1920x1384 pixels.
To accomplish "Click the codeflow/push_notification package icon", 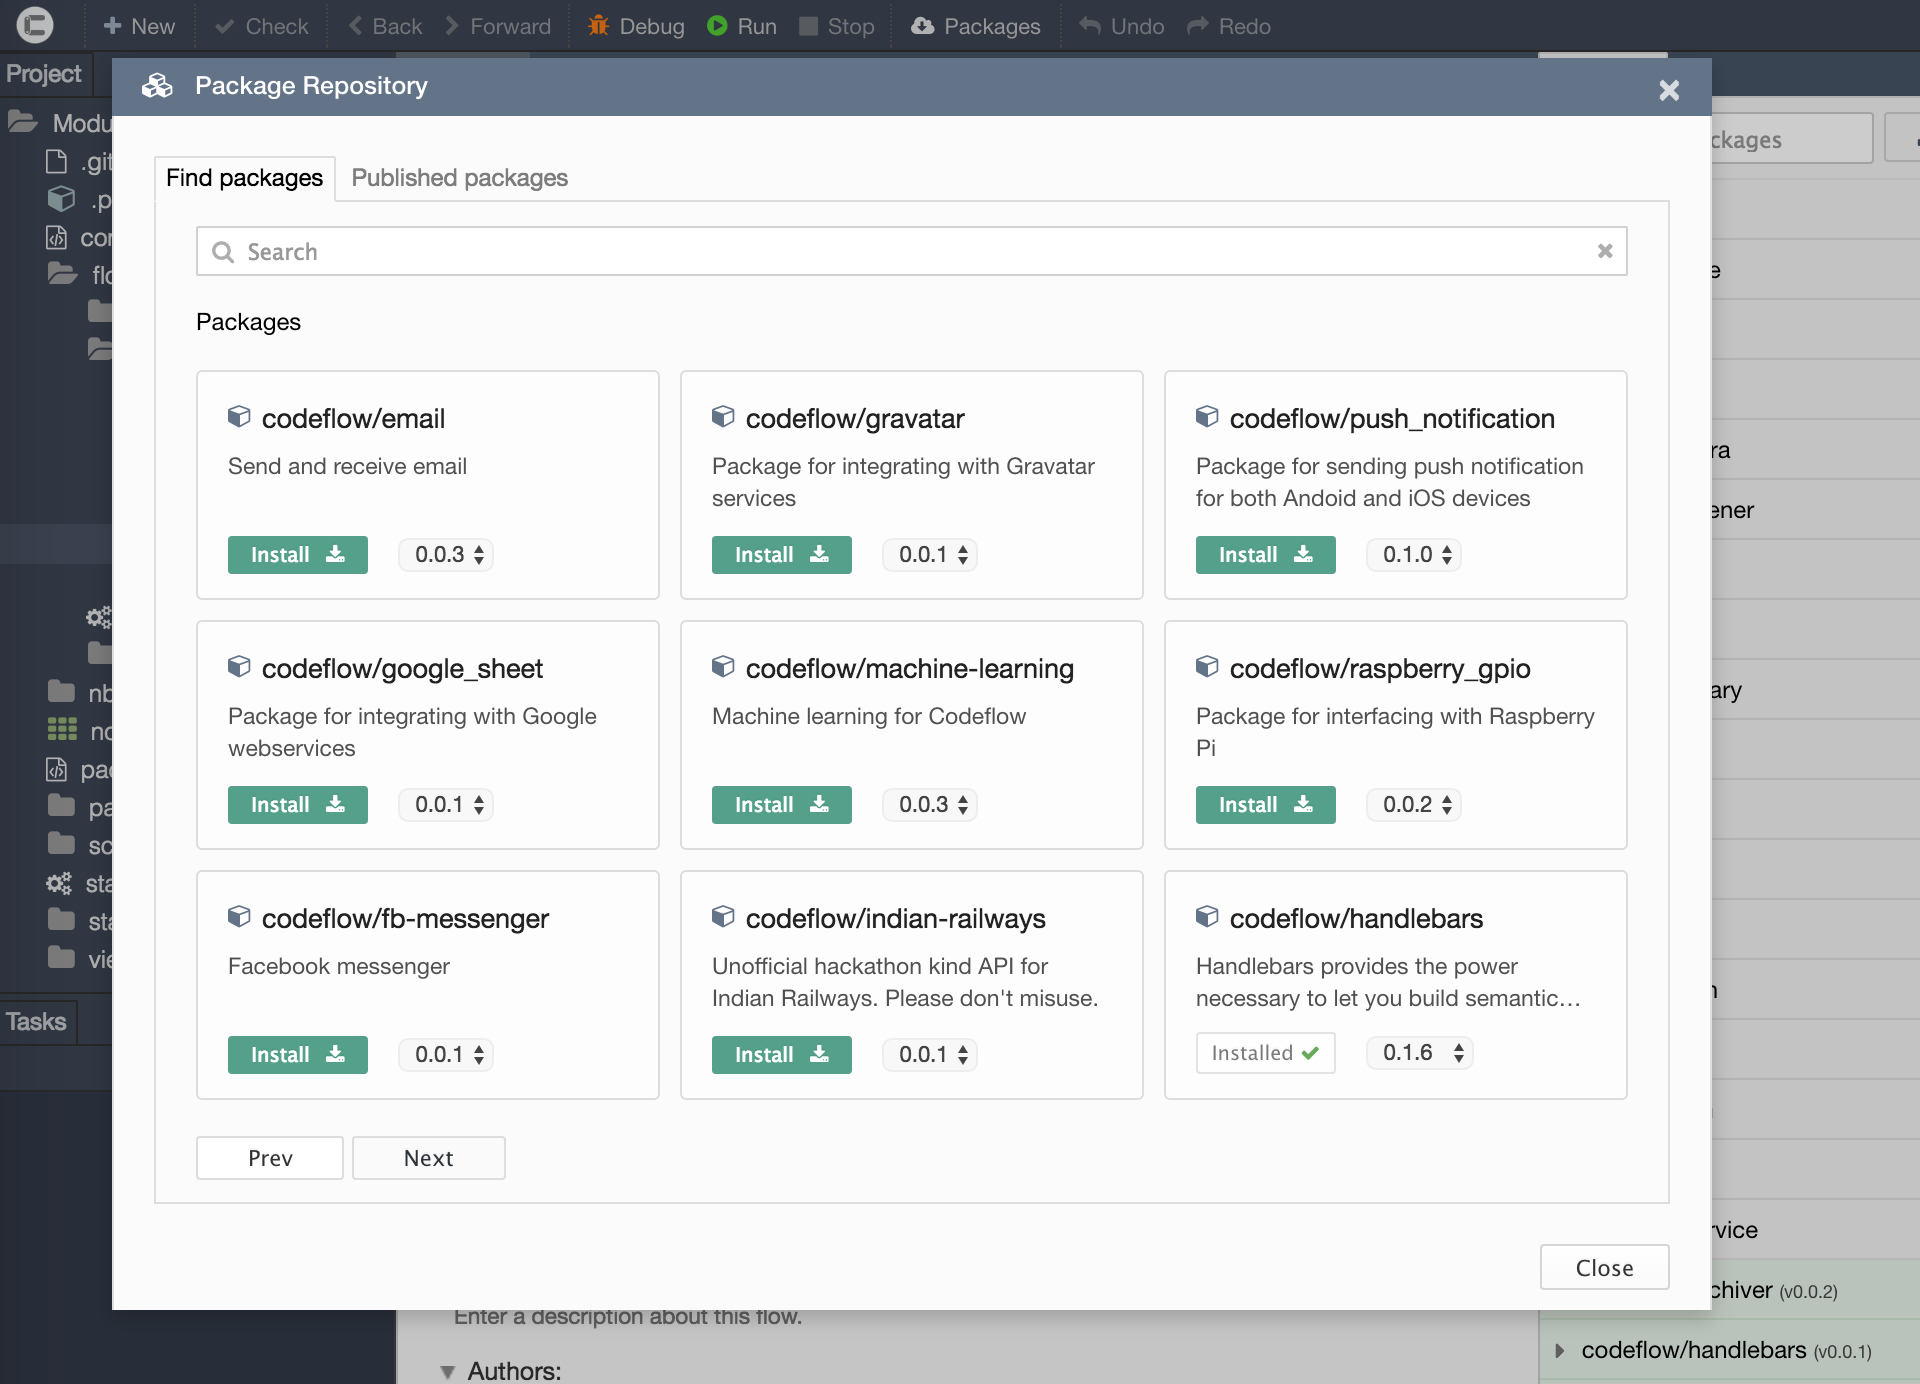I will point(1207,416).
